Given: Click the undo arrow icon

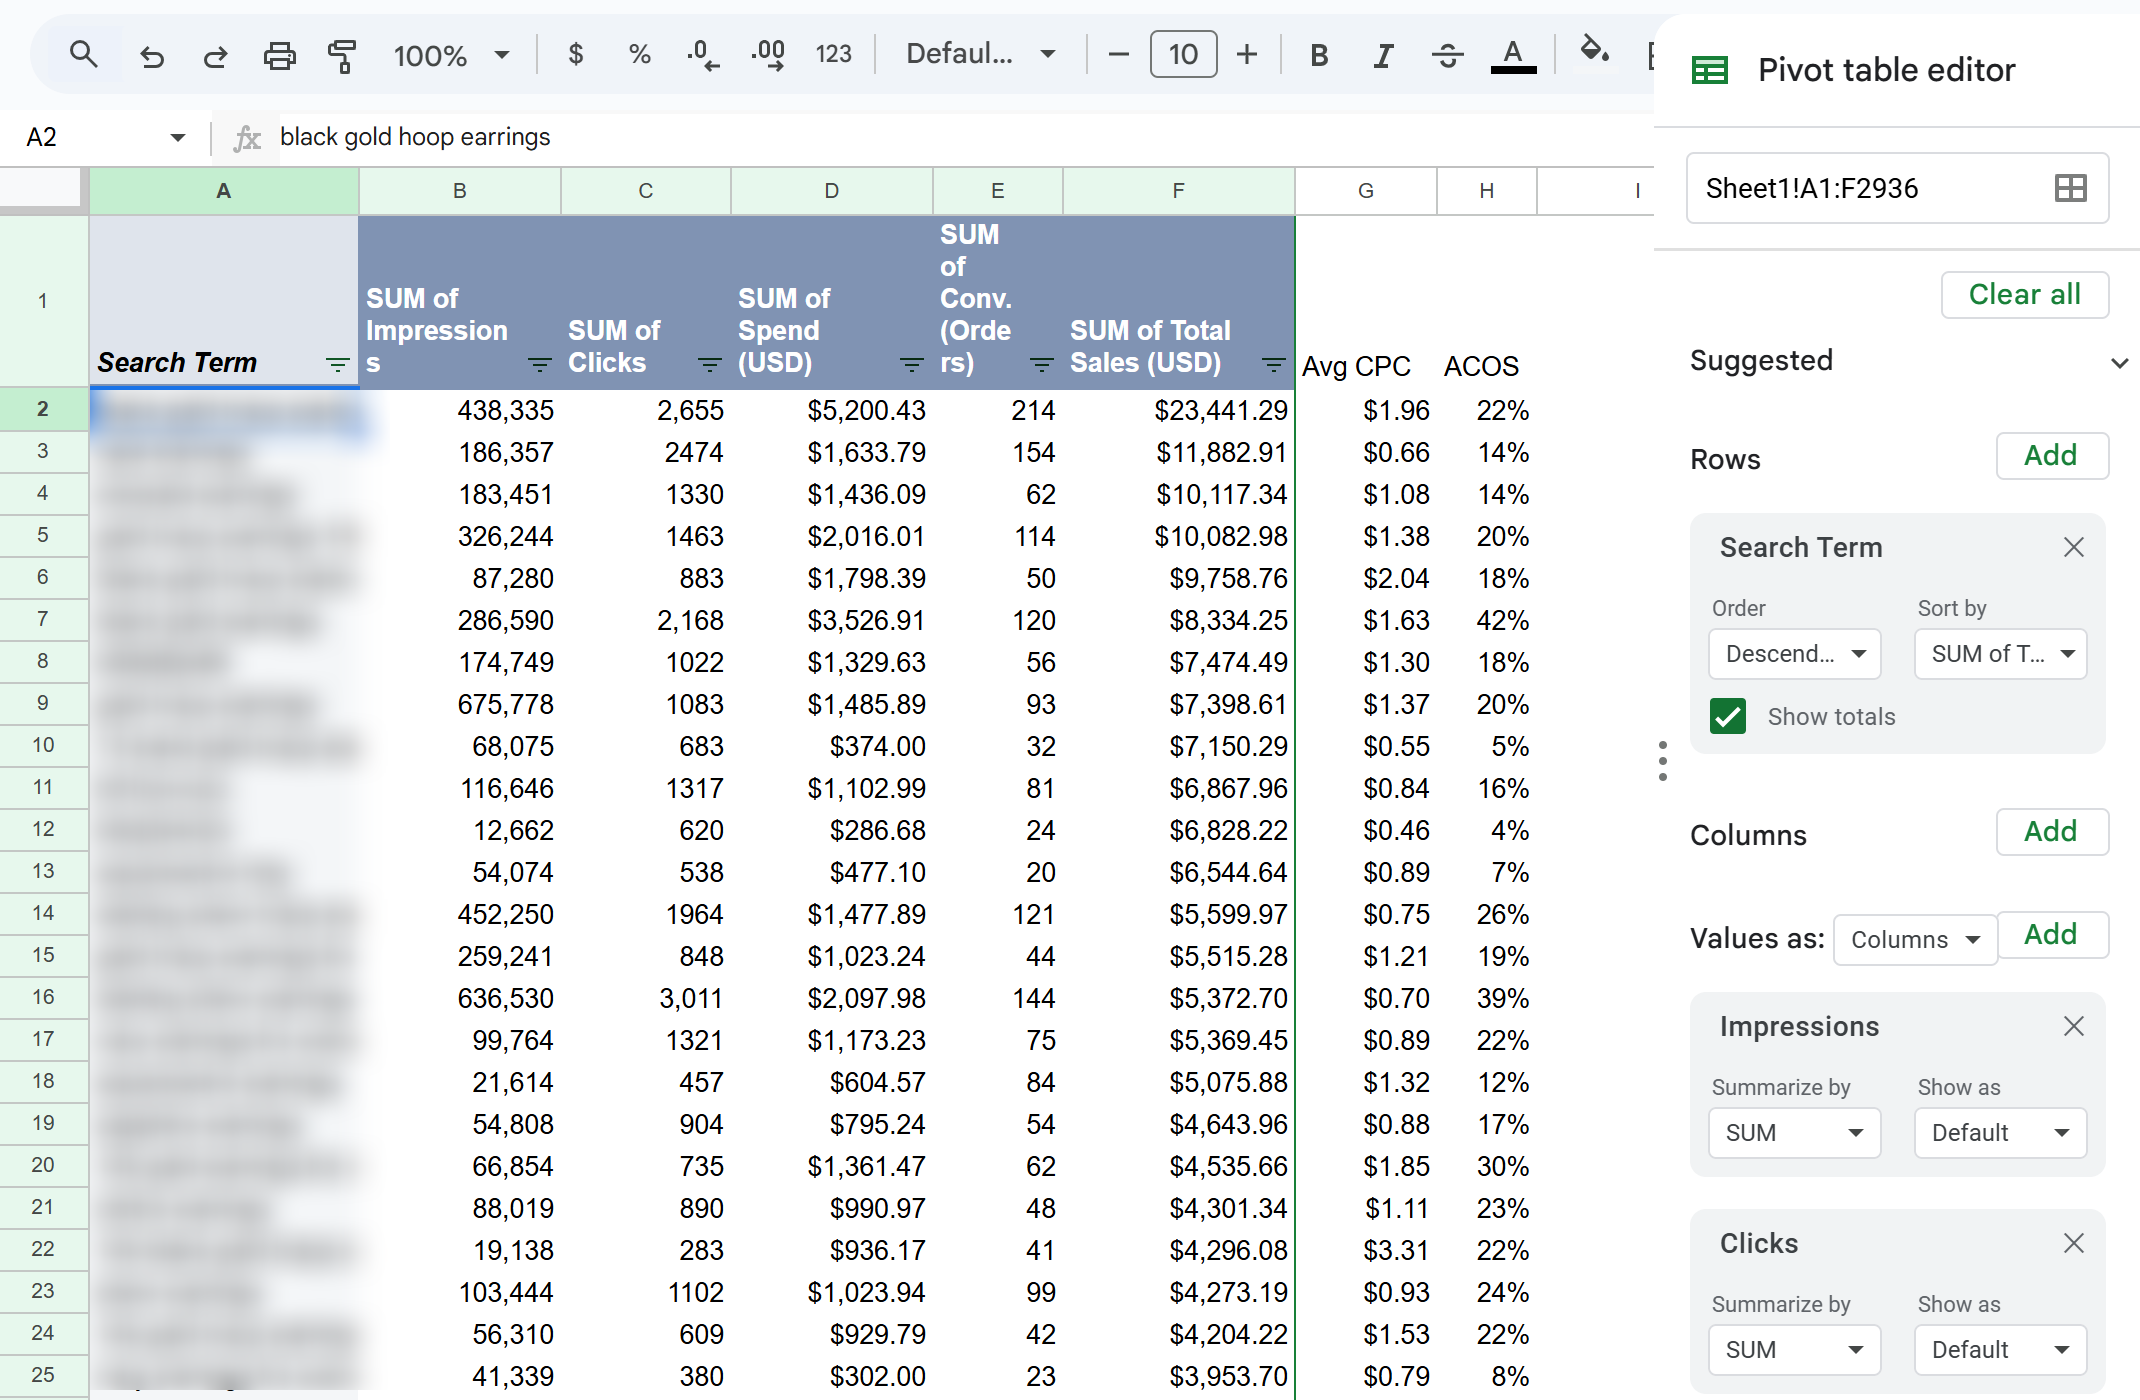Looking at the screenshot, I should (152, 56).
